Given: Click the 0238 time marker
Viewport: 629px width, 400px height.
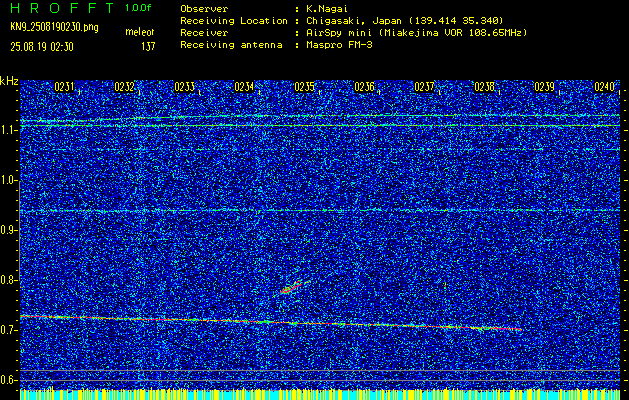Looking at the screenshot, I should [x=484, y=87].
